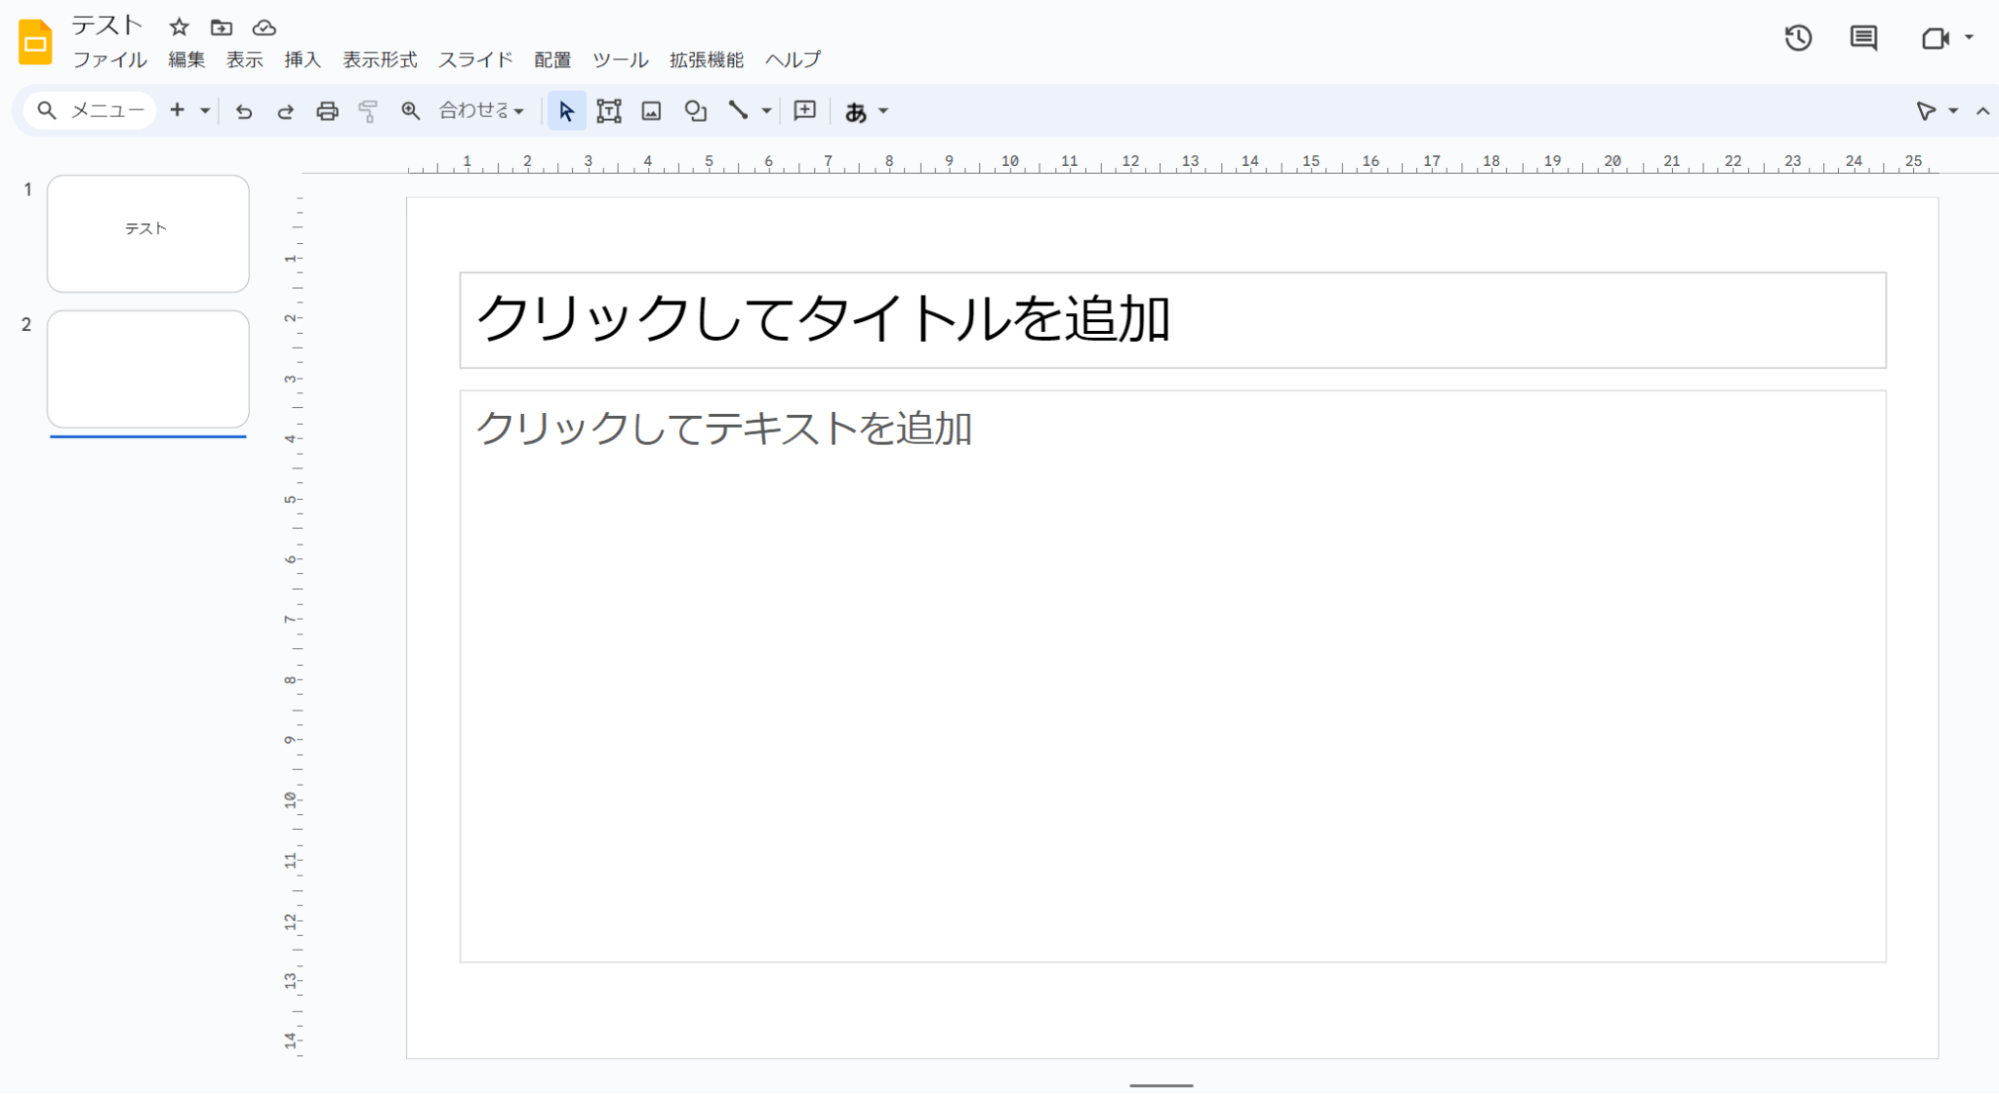The height and width of the screenshot is (1094, 1999).
Task: Open the スライド menu
Action: click(475, 60)
